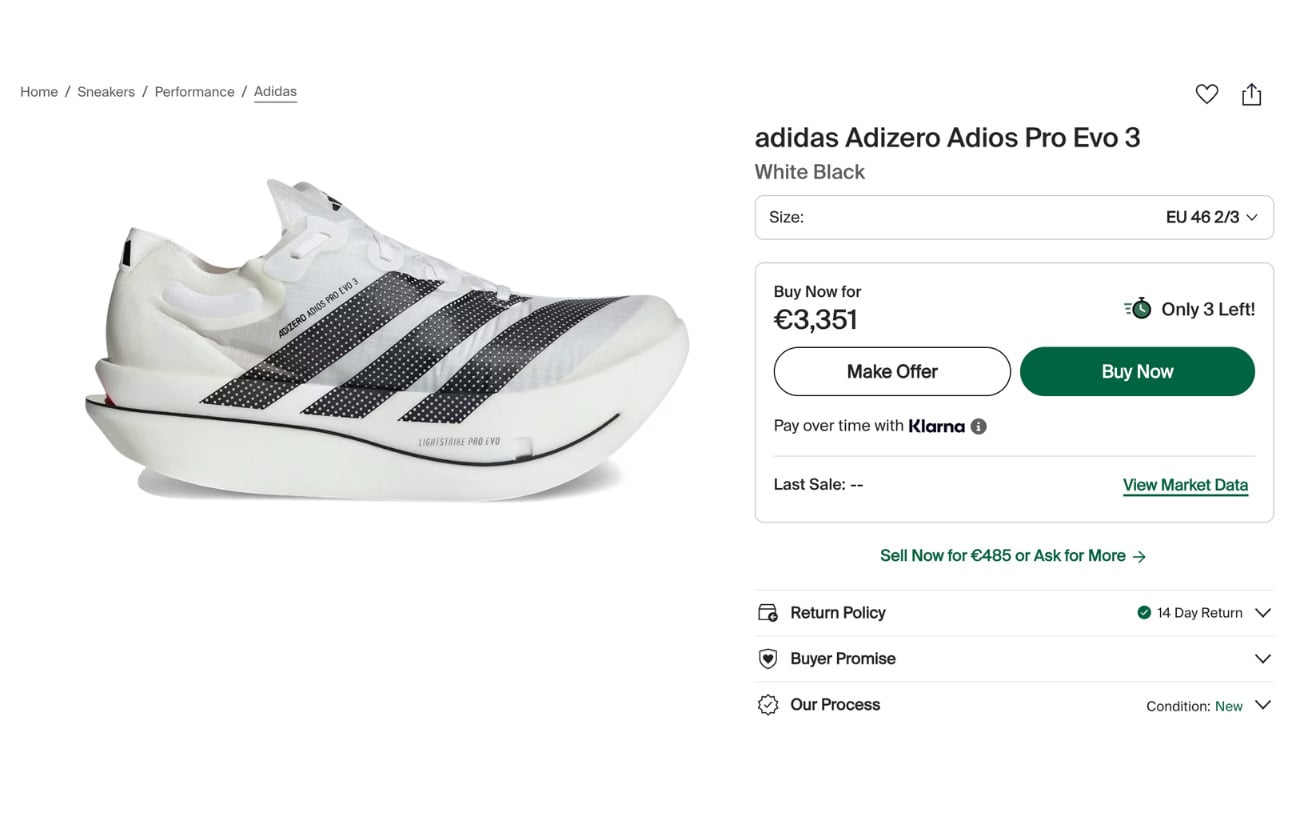Screen dimensions: 1300x817
Task: Click the Buyer Promise shield icon
Action: click(767, 658)
